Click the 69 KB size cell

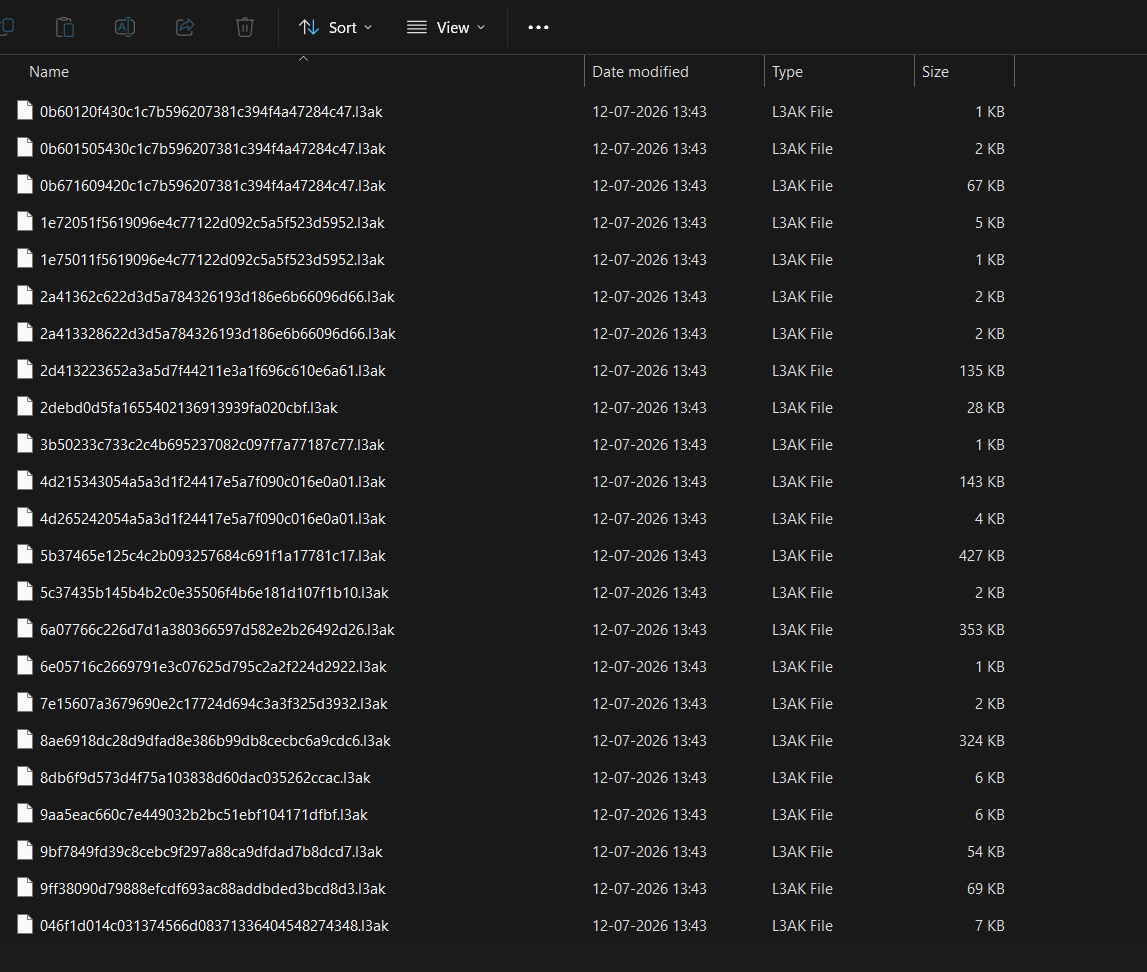pyautogui.click(x=985, y=889)
